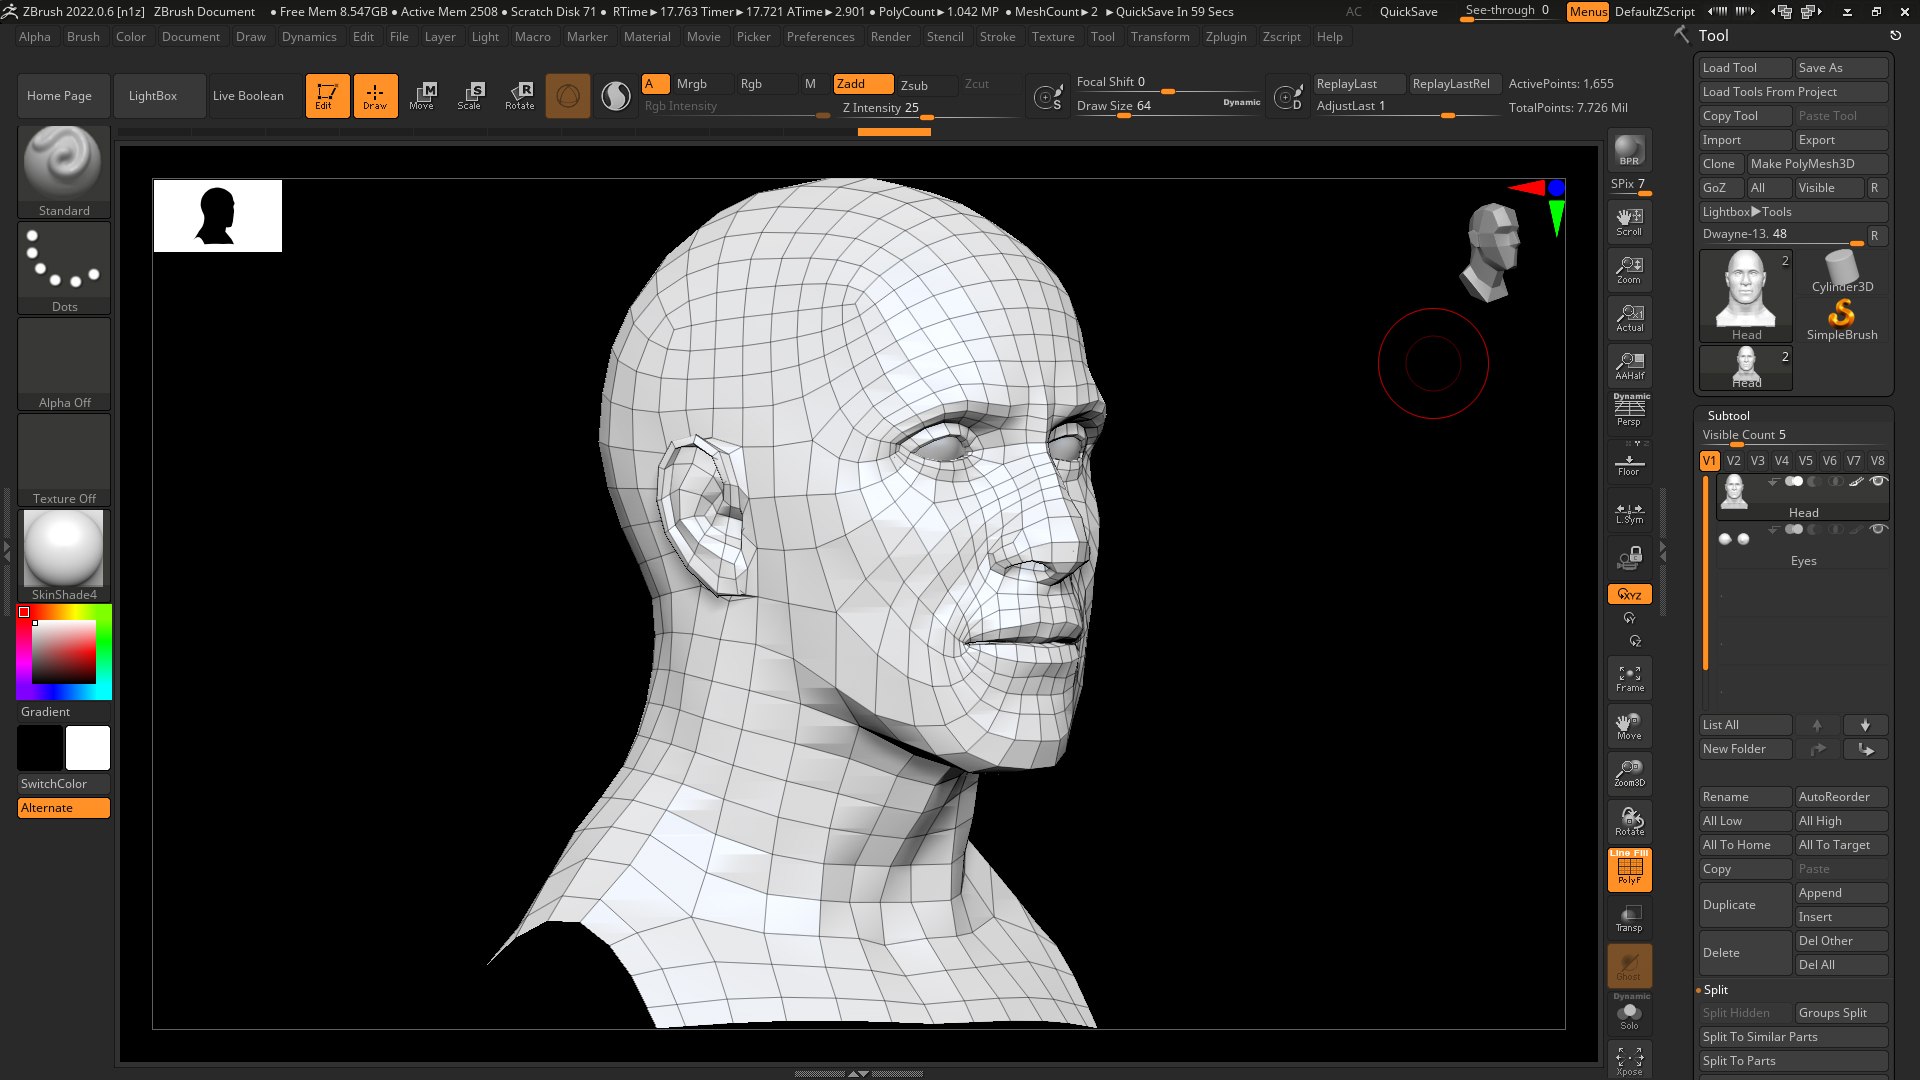Open the Brush menu
The width and height of the screenshot is (1920, 1080).
coord(83,37)
